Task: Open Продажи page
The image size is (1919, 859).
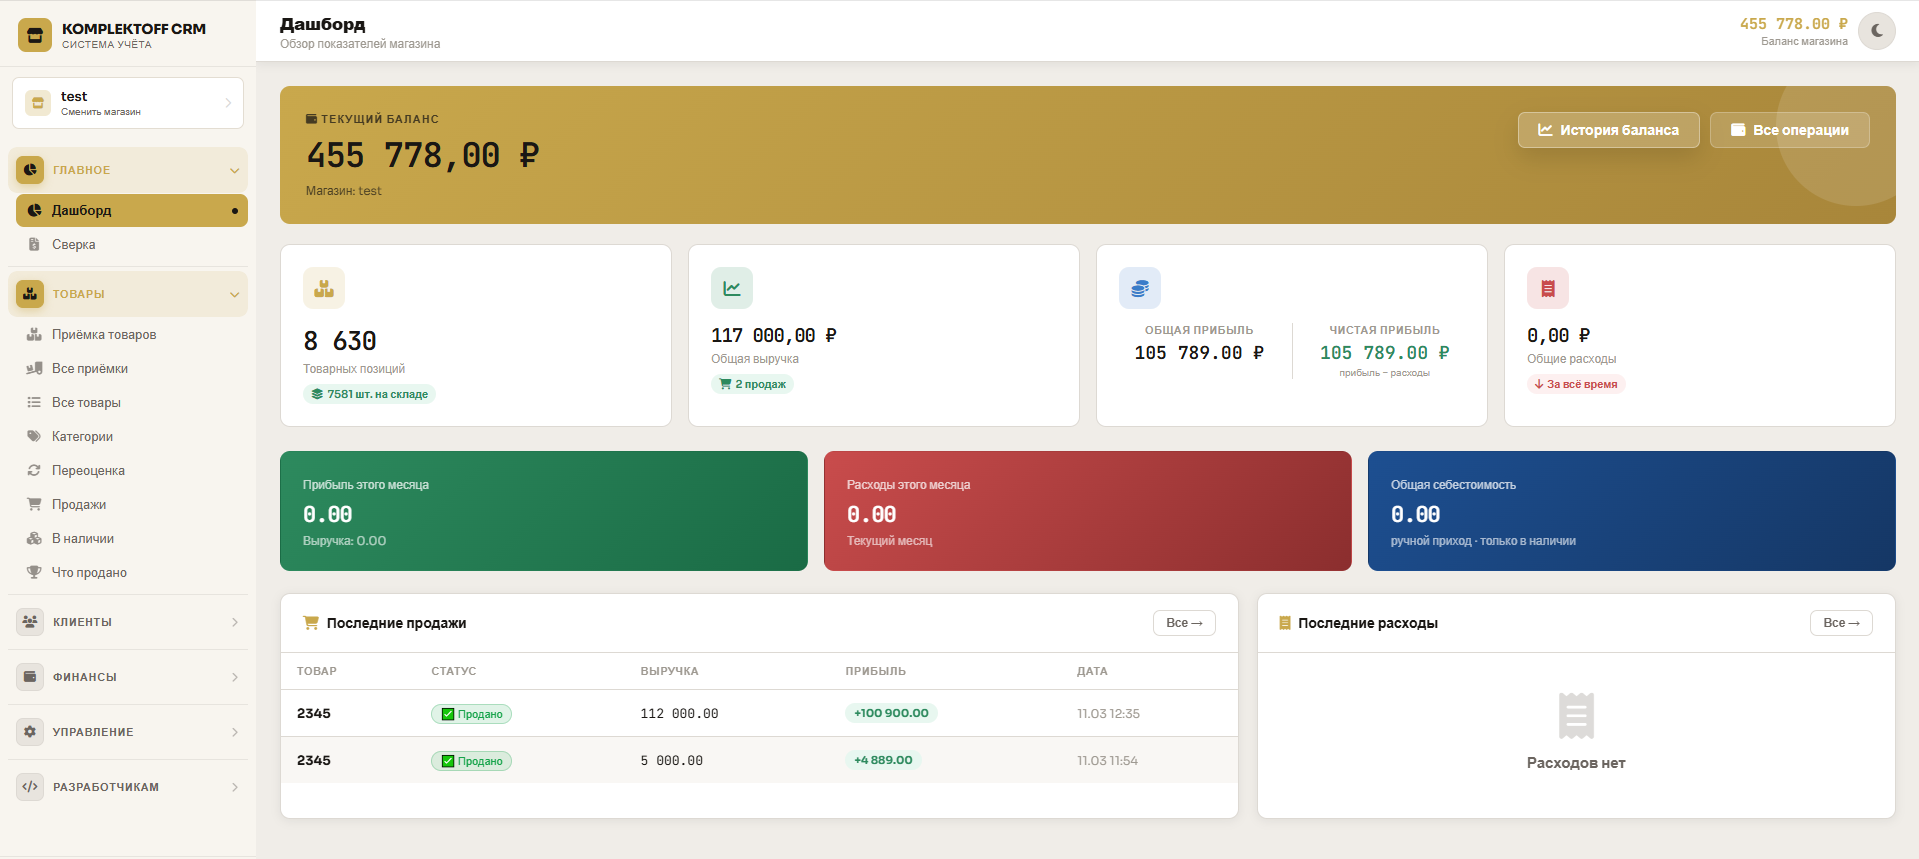Action: (x=132, y=505)
